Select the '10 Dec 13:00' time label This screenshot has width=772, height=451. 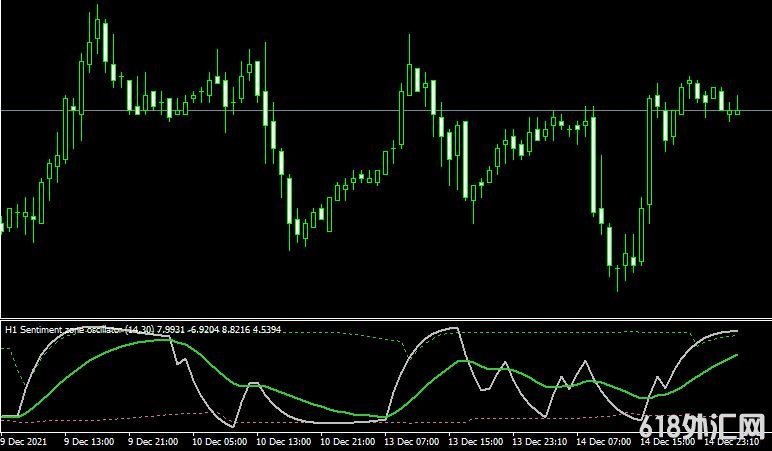[284, 442]
